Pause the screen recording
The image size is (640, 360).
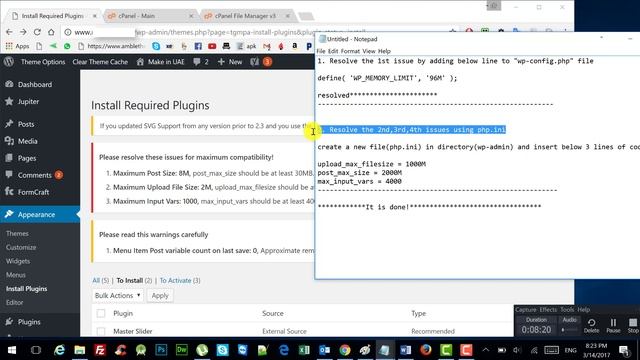tap(613, 325)
